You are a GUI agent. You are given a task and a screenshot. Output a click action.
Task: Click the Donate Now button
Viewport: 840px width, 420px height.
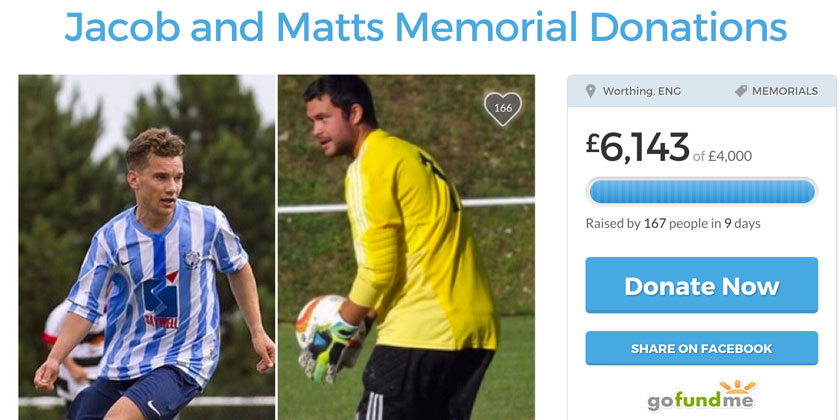701,285
